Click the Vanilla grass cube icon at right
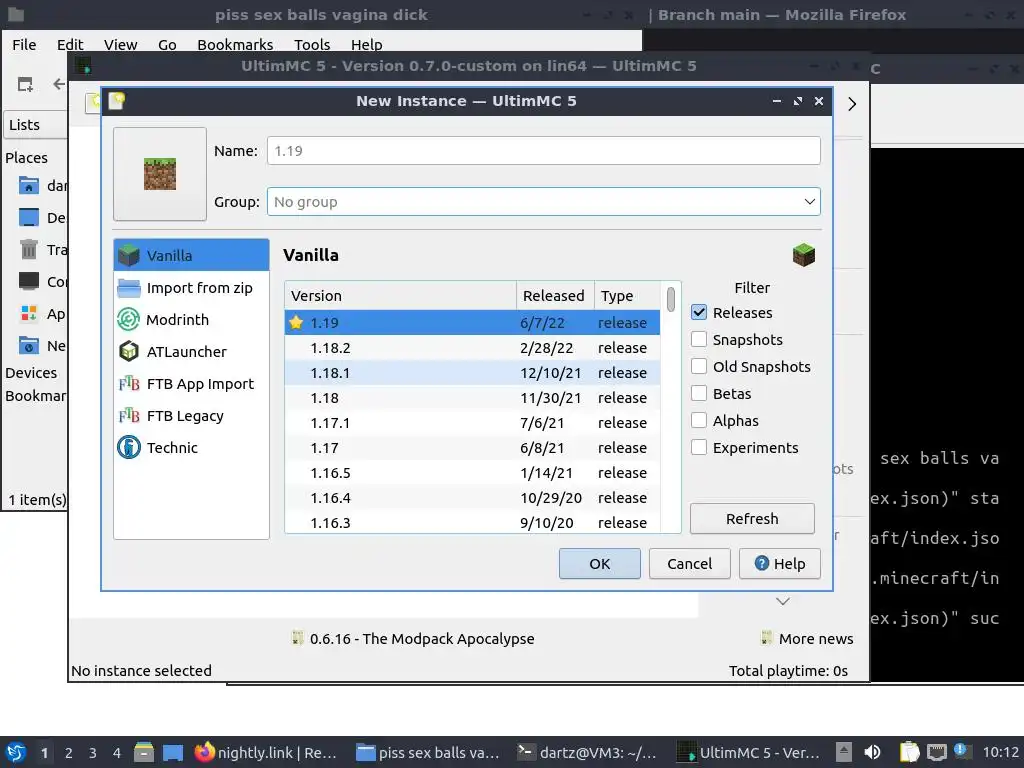 tap(804, 255)
